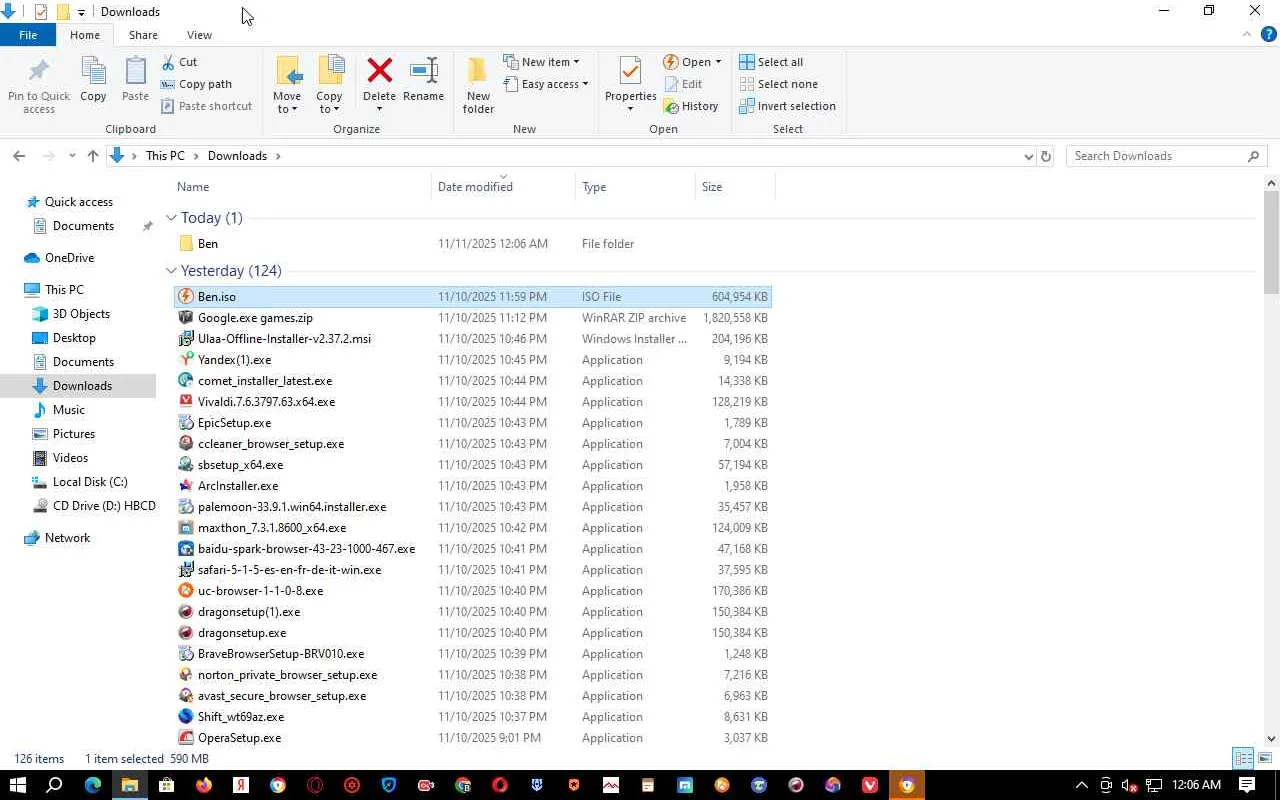Open Customize Quick Access Toolbar dropdown
Image resolution: width=1280 pixels, height=800 pixels.
point(81,12)
